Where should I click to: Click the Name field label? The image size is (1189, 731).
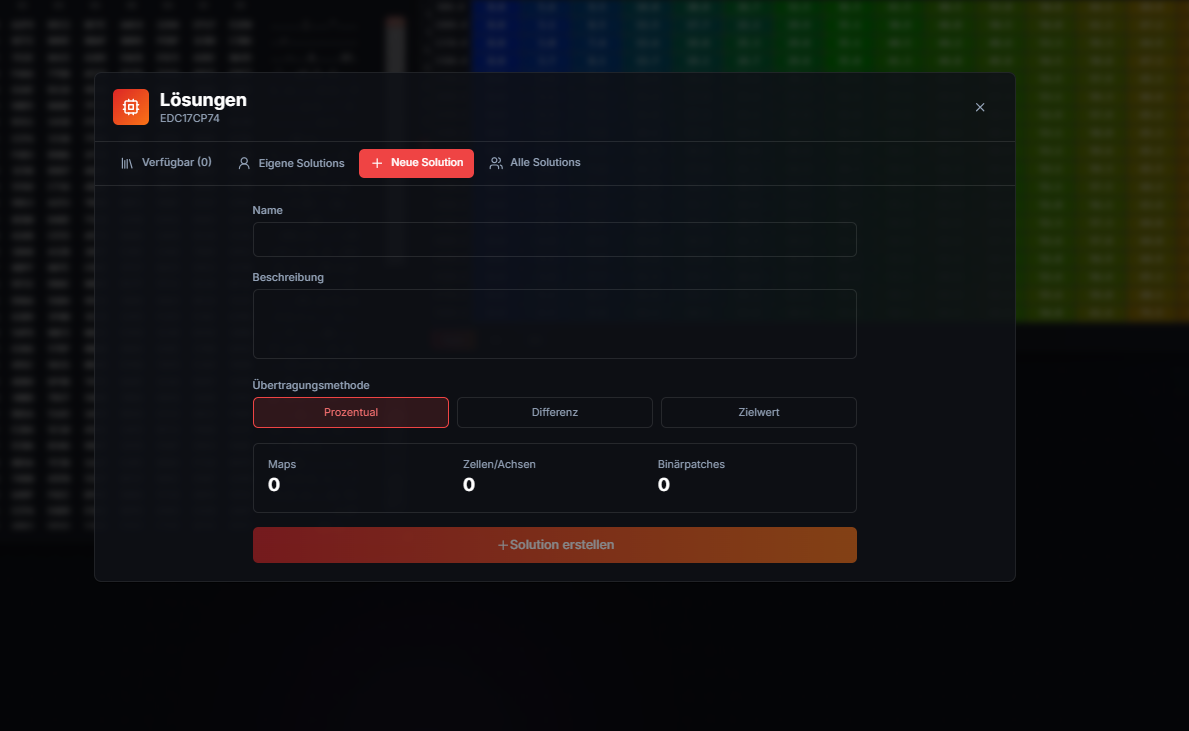[x=268, y=210]
